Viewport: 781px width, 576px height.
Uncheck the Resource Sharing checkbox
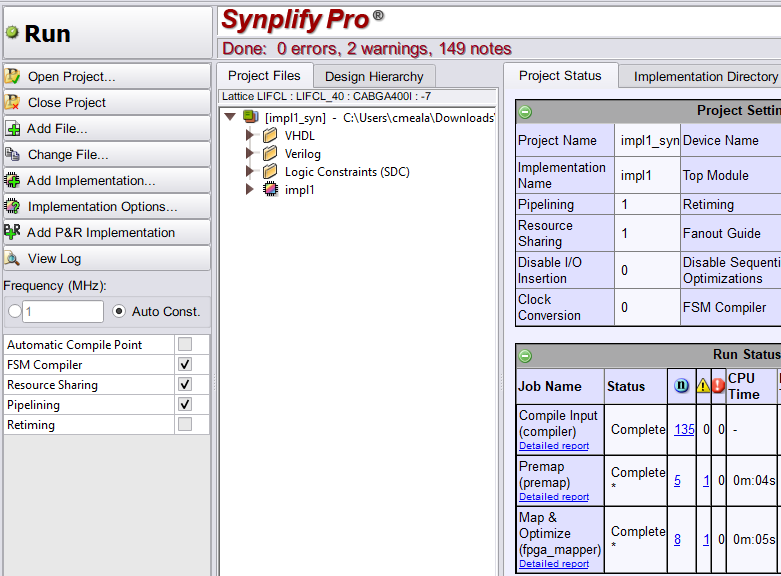pyautogui.click(x=185, y=384)
